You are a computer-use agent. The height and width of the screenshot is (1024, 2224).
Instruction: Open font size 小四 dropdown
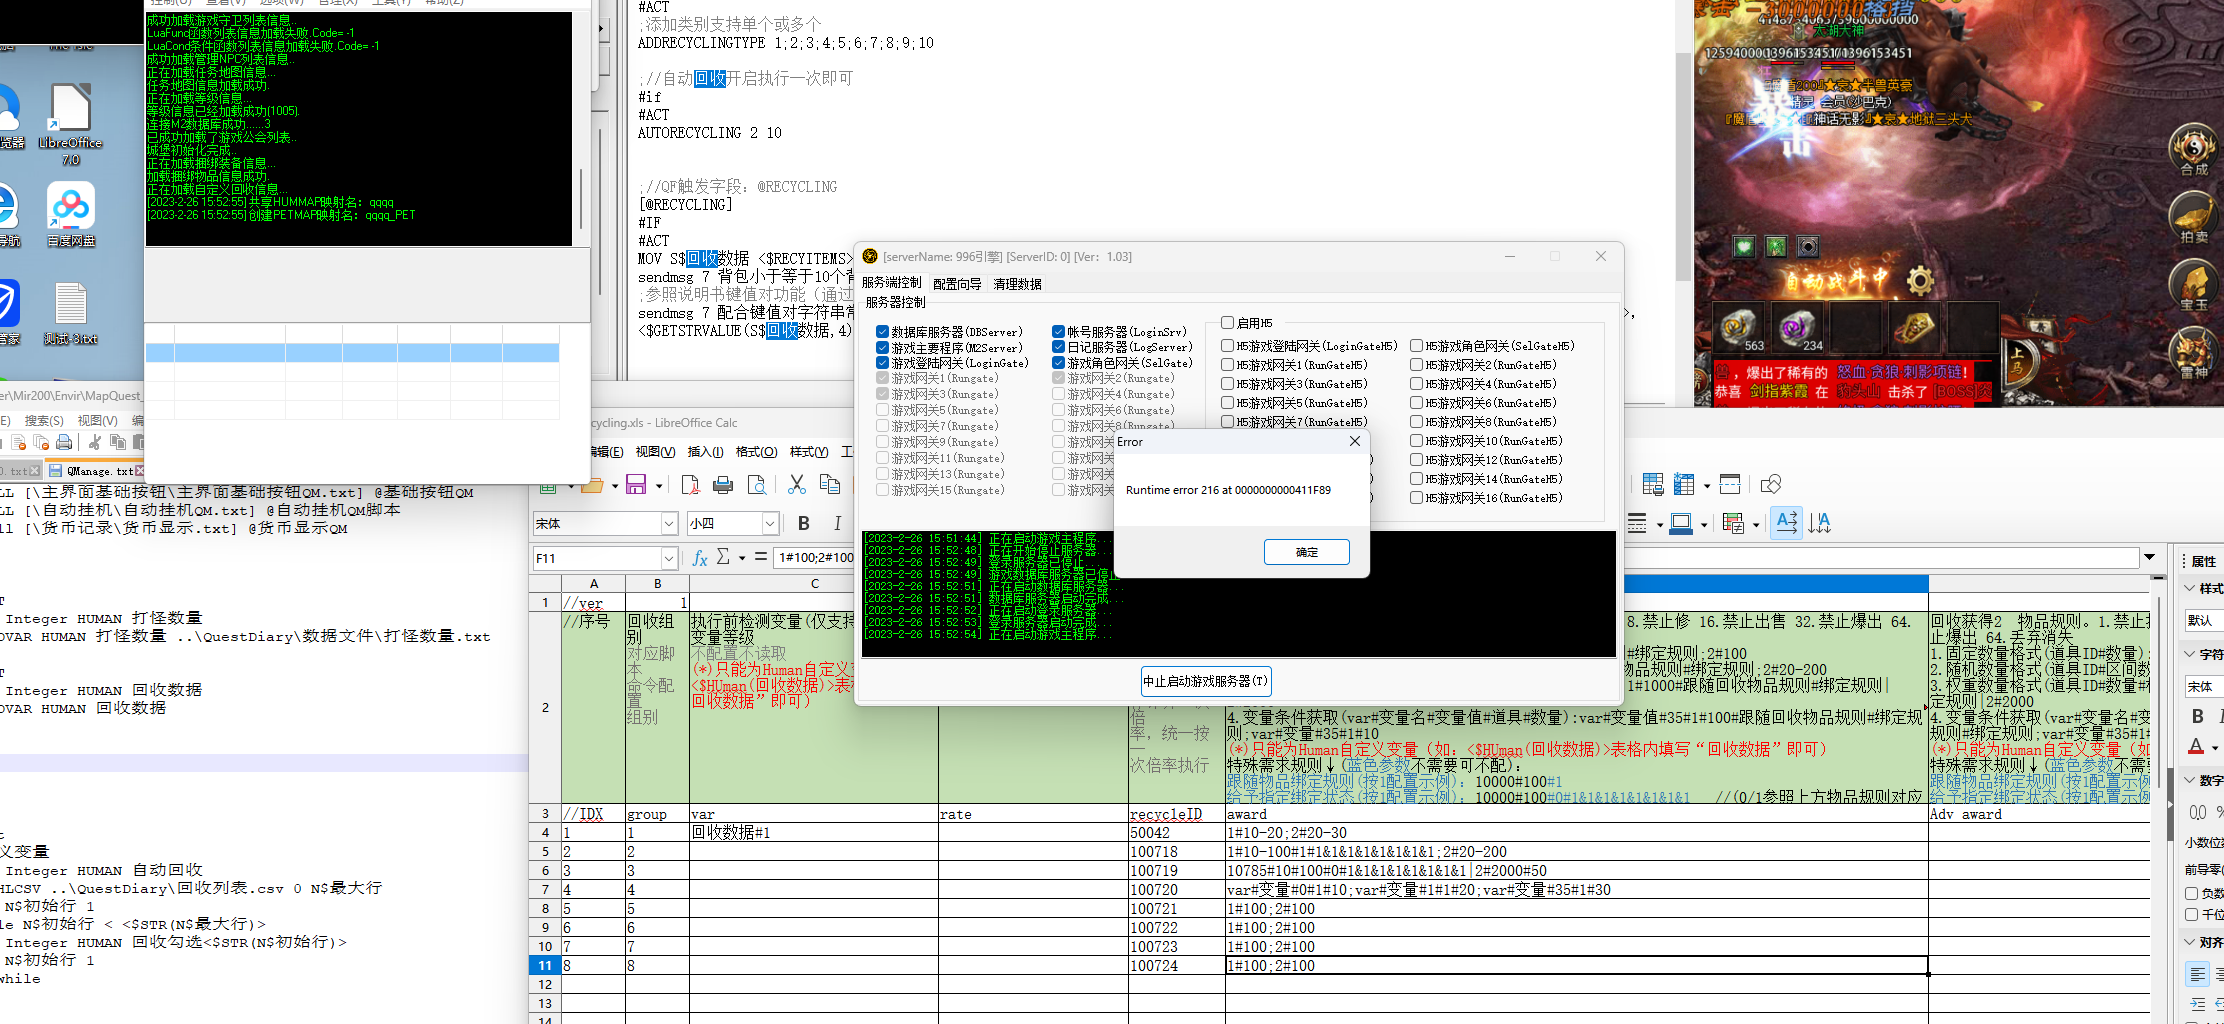point(770,523)
